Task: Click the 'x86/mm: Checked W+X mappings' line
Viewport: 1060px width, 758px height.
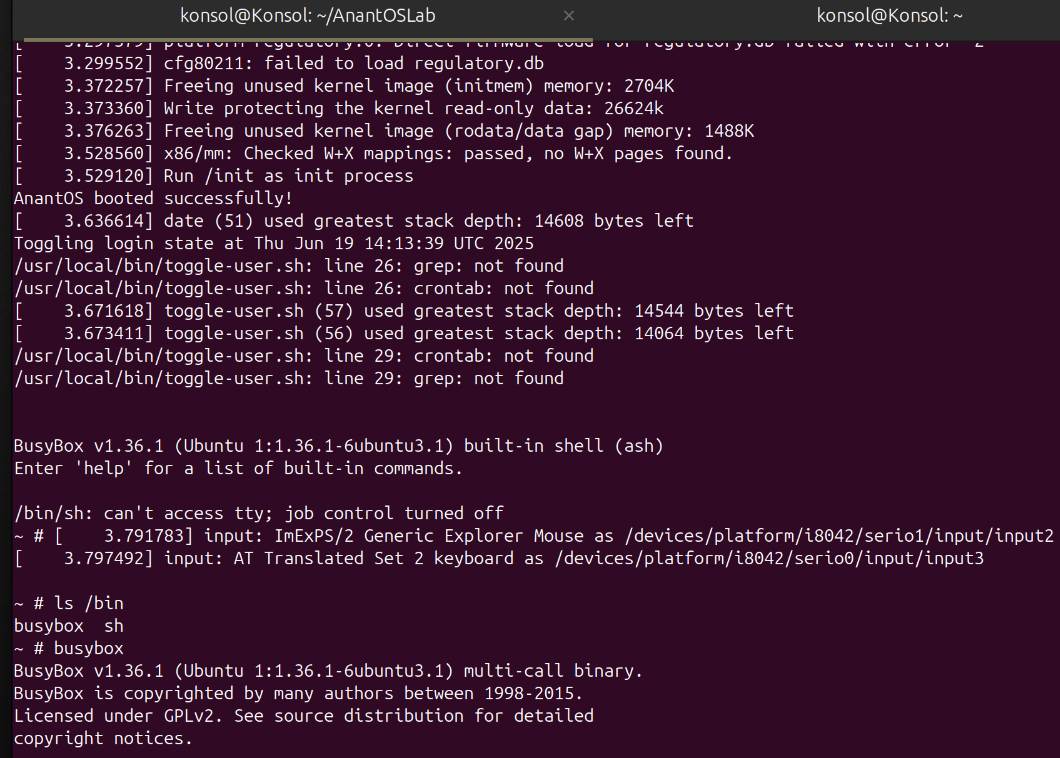Action: click(x=373, y=153)
